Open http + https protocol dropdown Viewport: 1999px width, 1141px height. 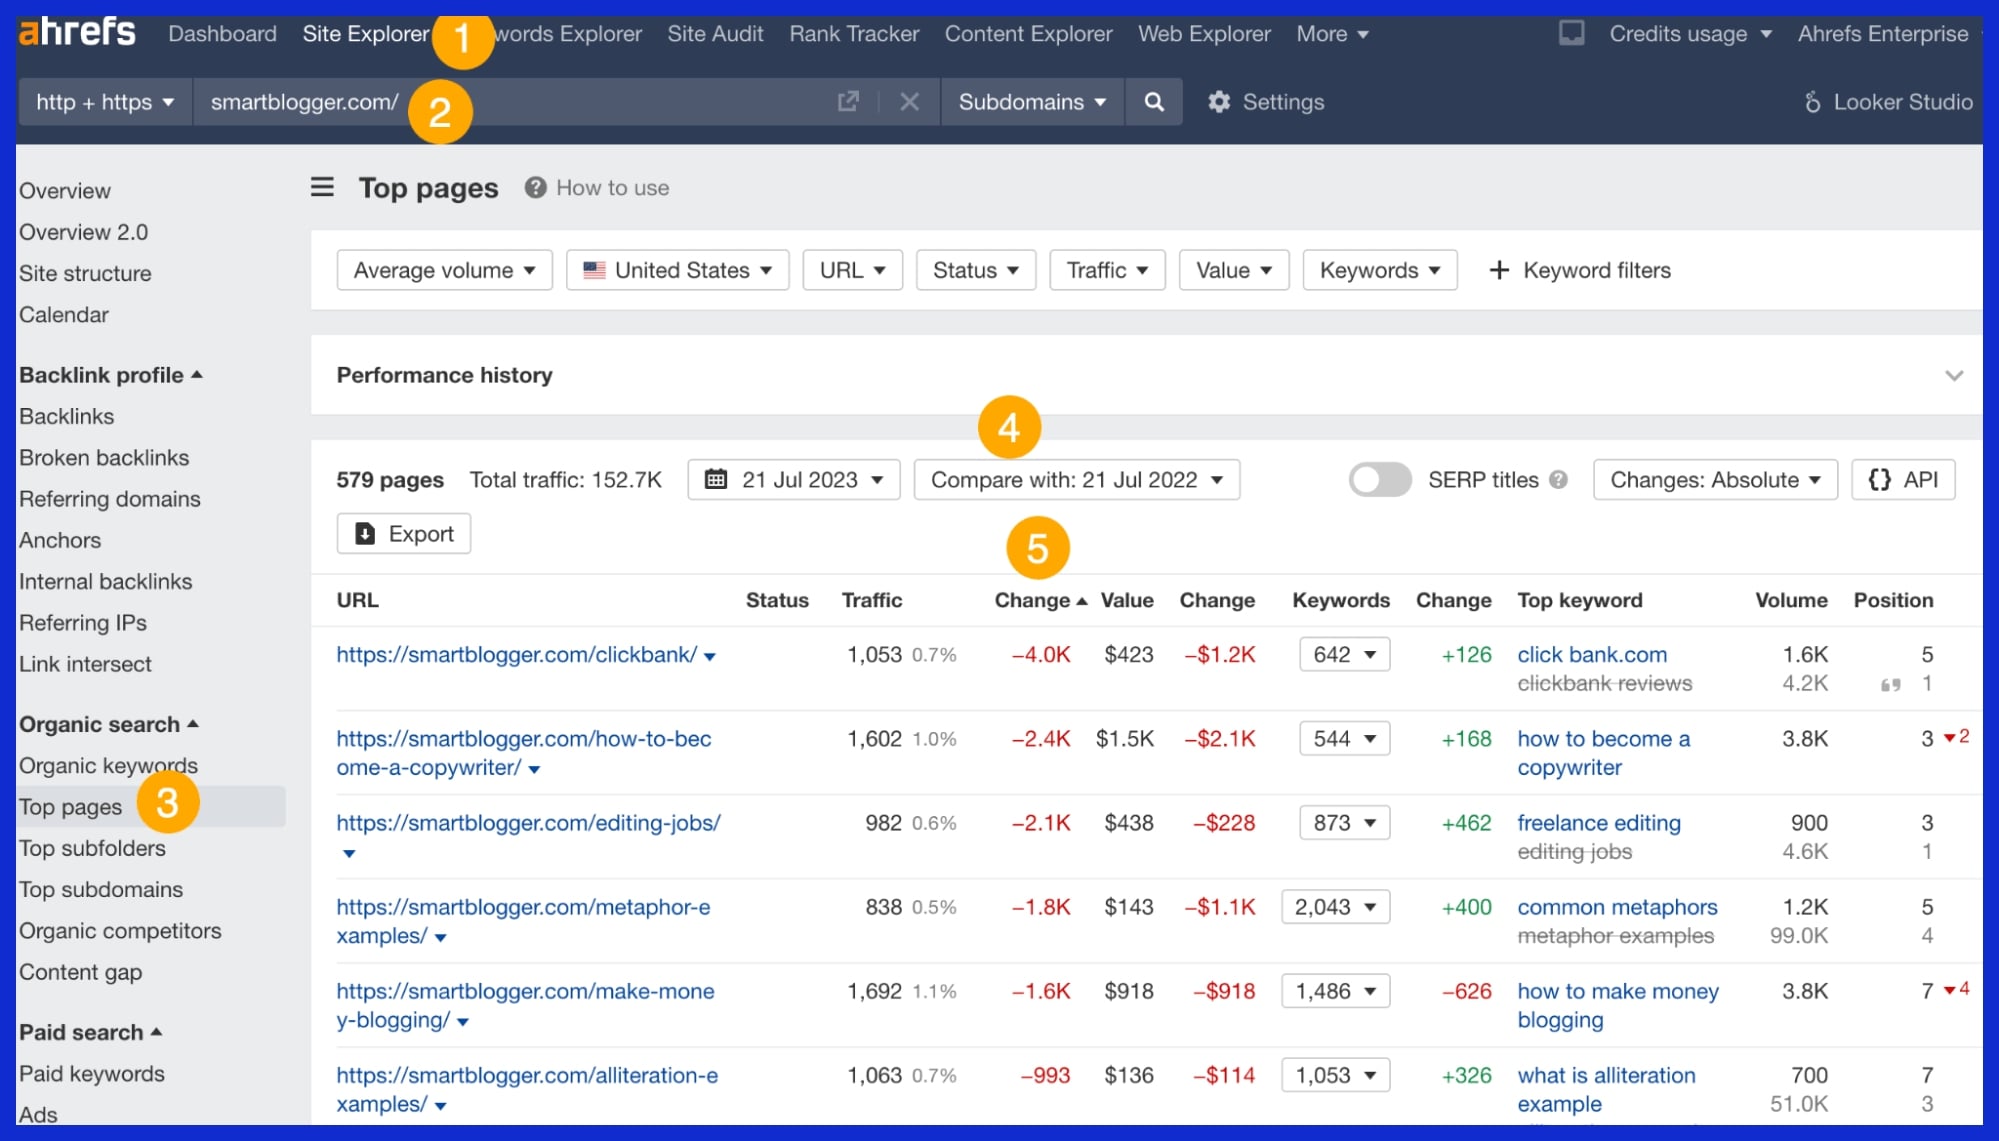click(x=105, y=102)
